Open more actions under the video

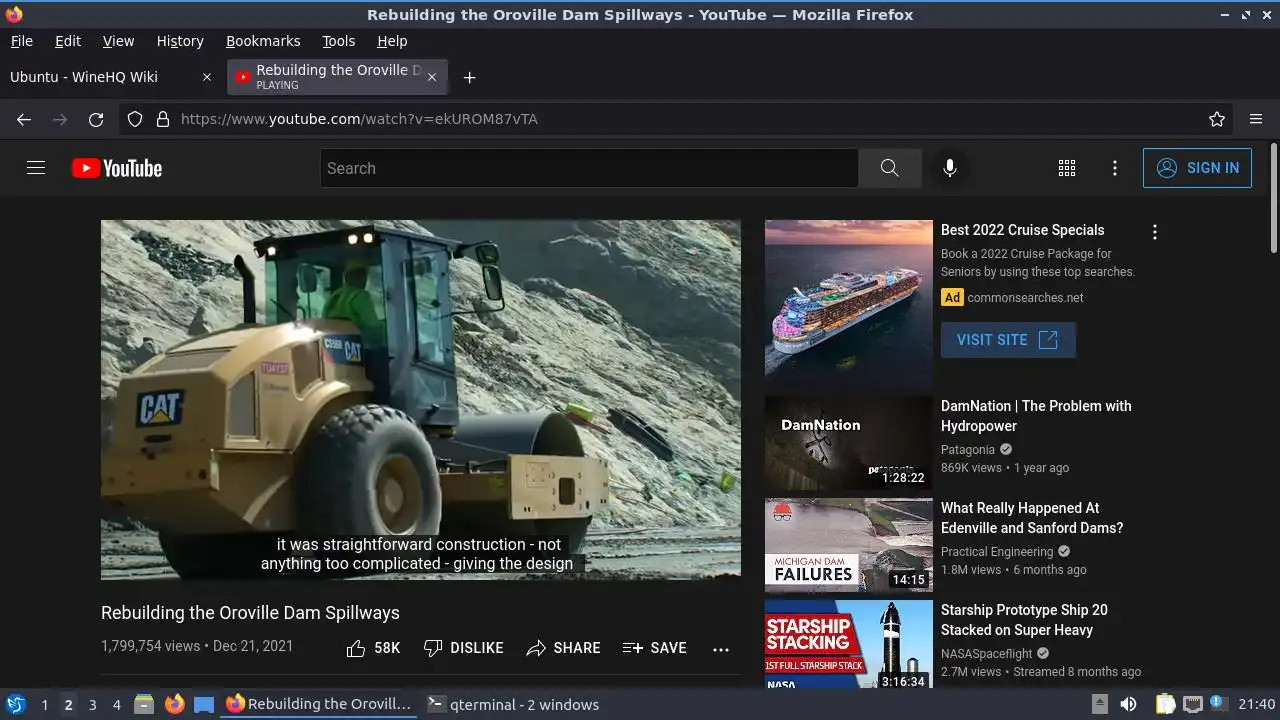[721, 649]
